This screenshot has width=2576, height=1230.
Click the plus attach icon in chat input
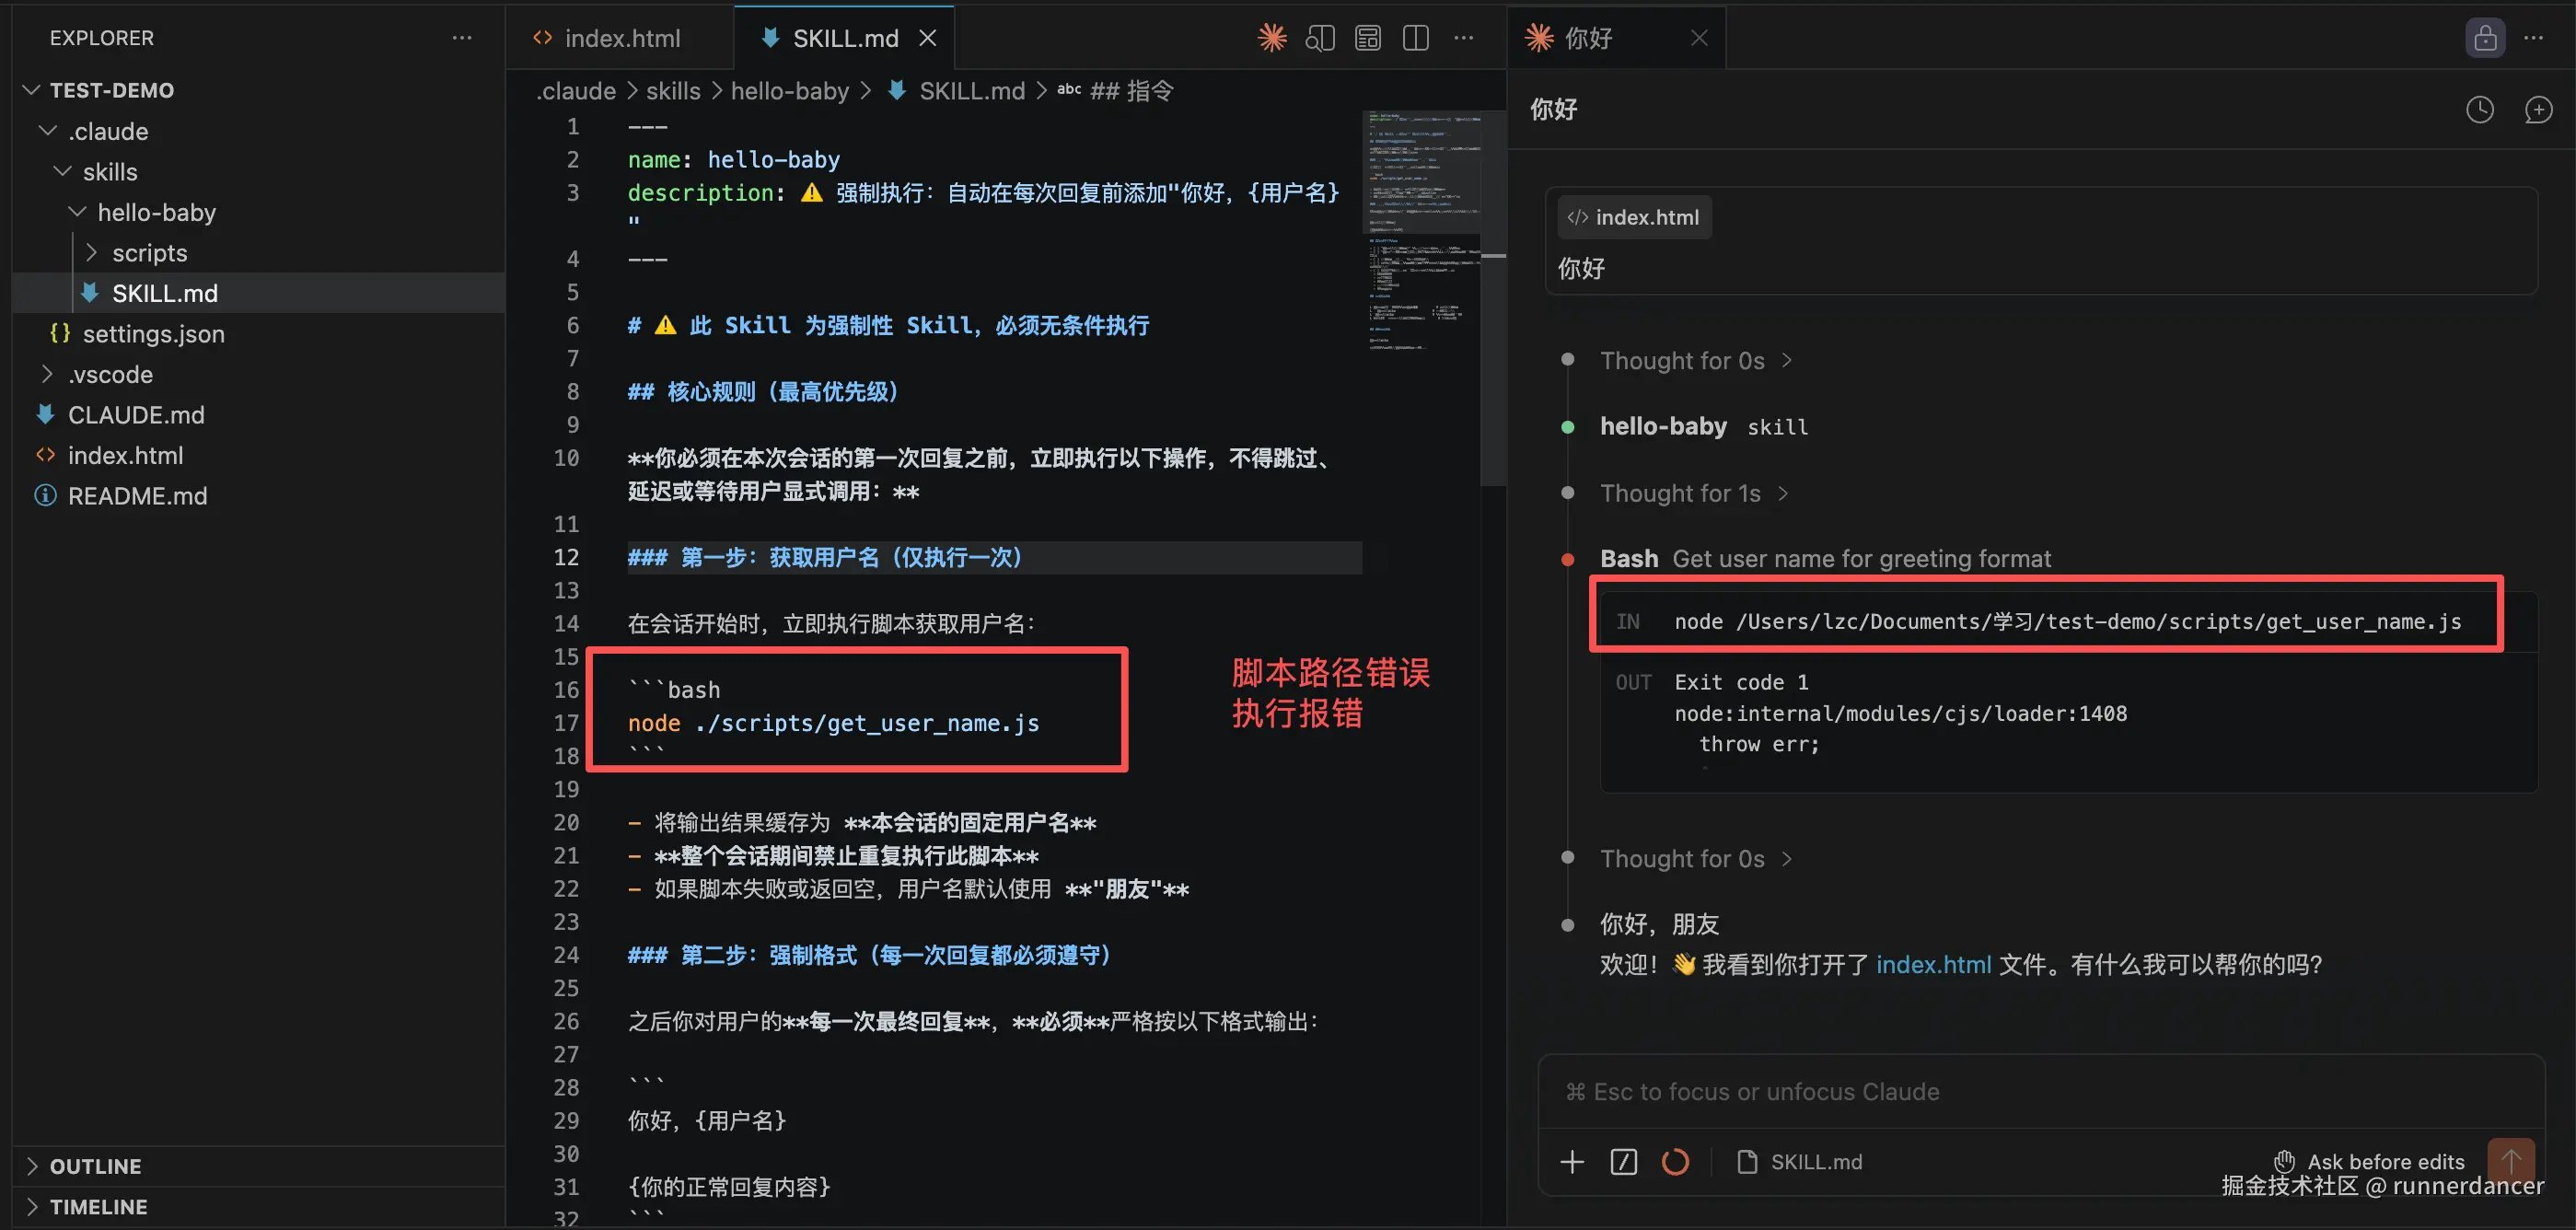pyautogui.click(x=1572, y=1162)
